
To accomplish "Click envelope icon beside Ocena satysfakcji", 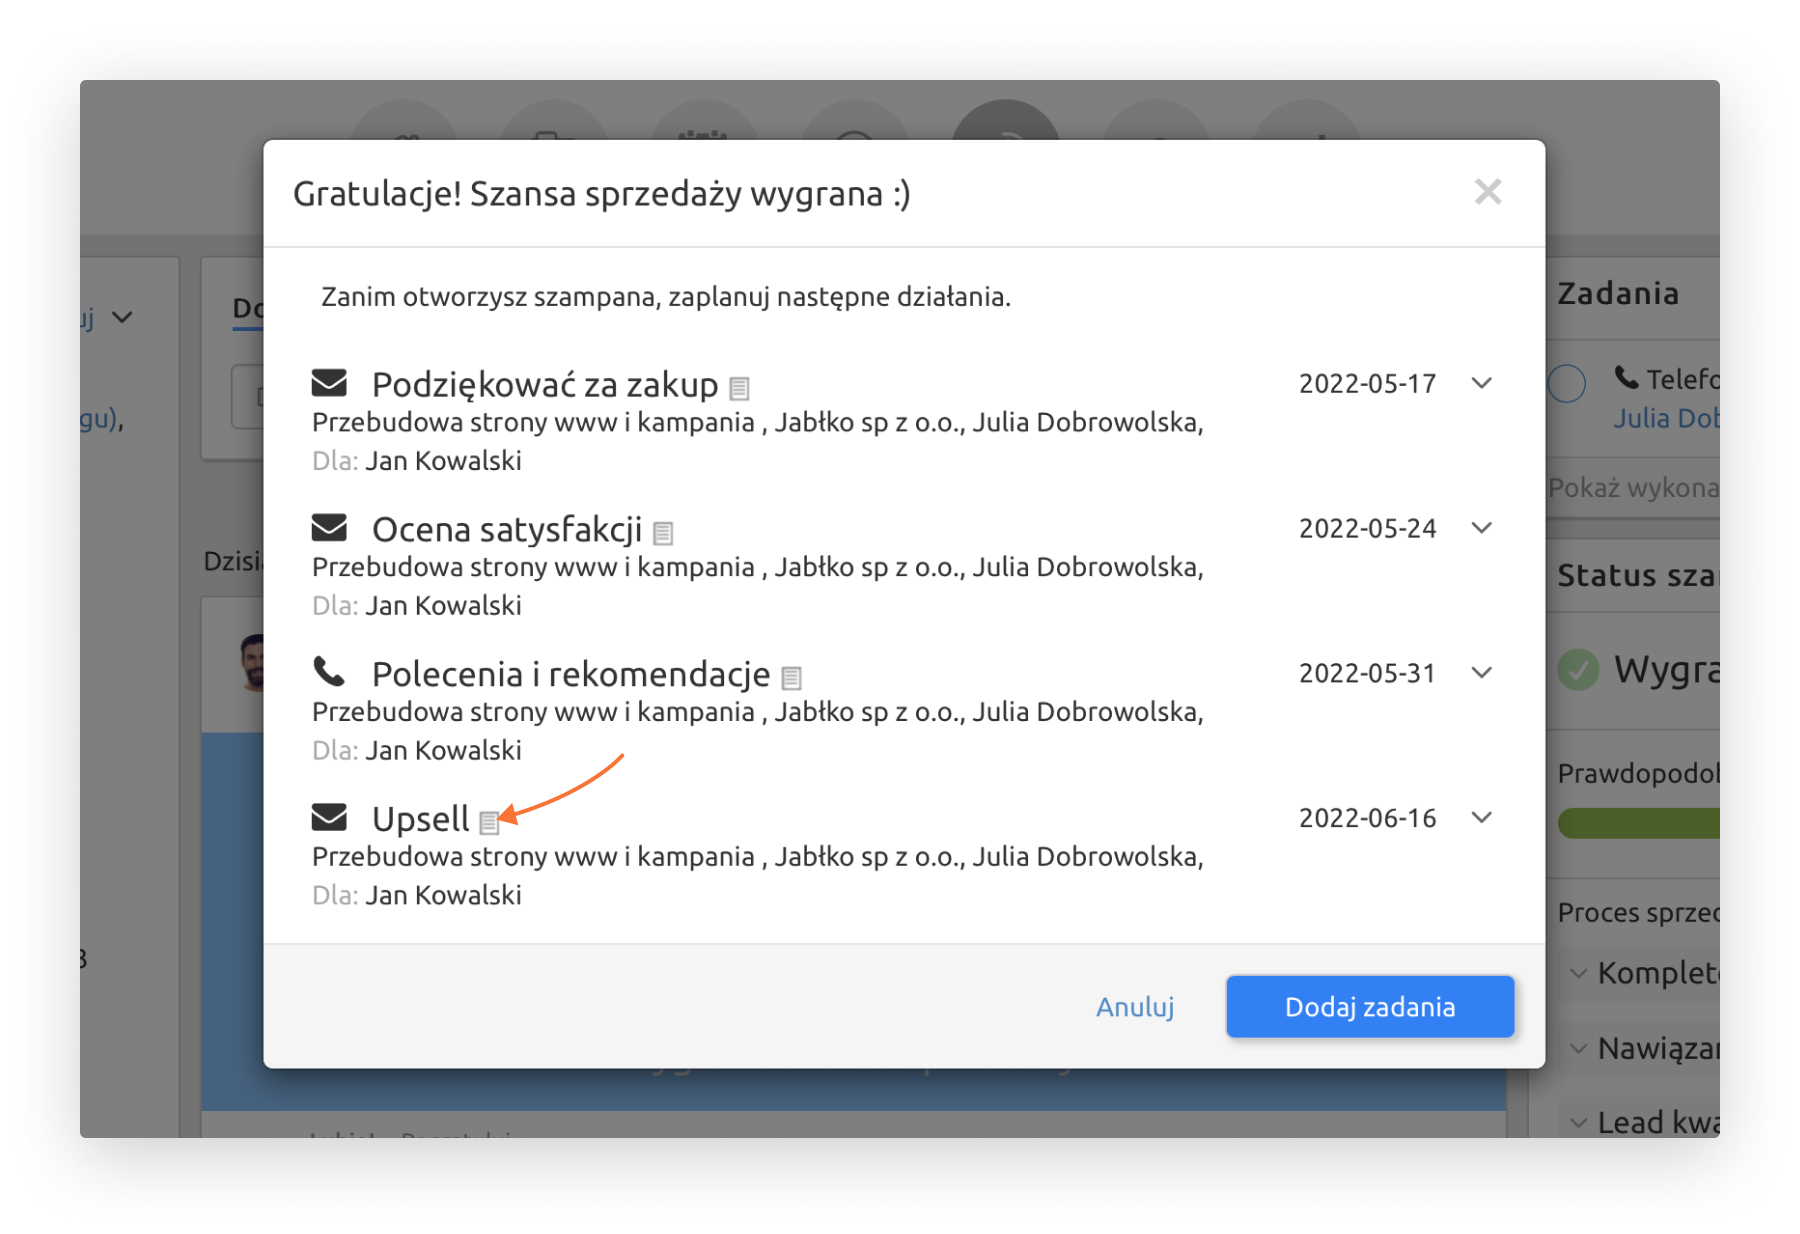I will [x=329, y=527].
